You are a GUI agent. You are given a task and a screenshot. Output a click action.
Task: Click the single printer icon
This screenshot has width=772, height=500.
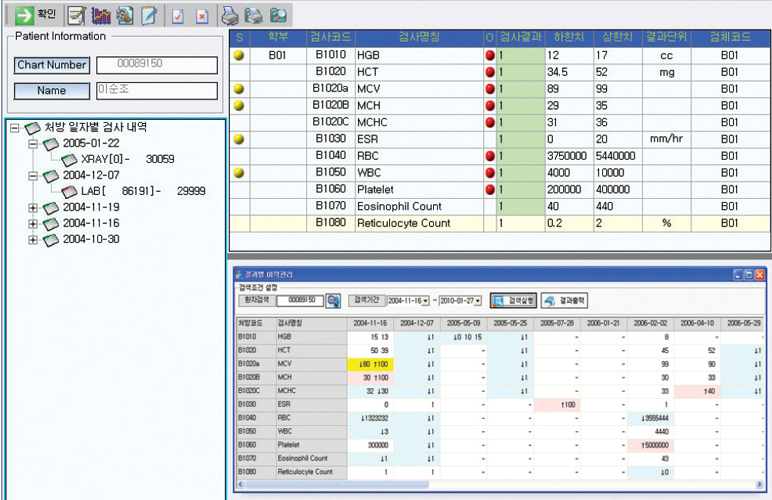(x=229, y=15)
